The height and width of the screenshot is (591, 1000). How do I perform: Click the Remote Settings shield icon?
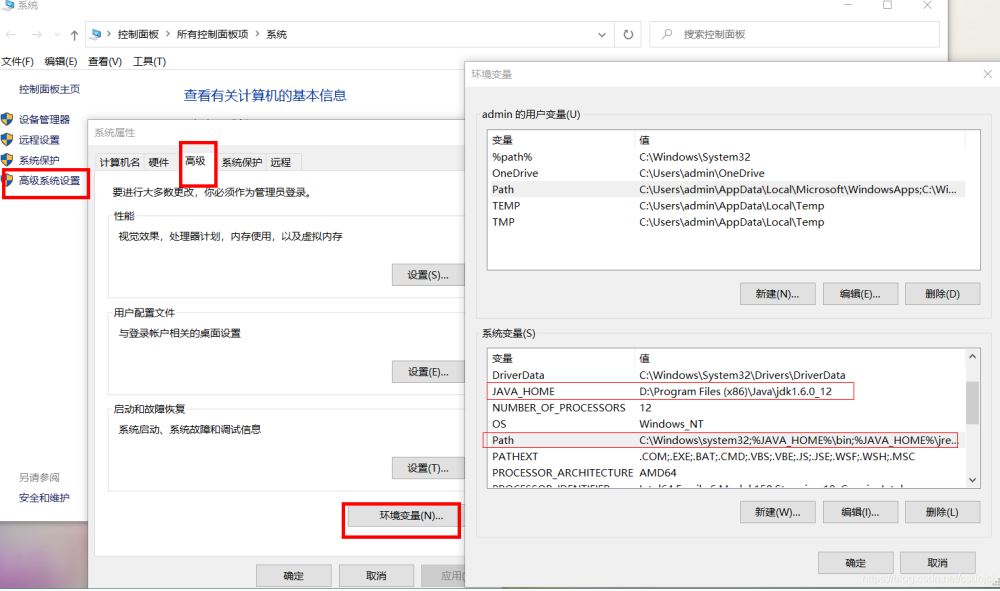tap(7, 140)
